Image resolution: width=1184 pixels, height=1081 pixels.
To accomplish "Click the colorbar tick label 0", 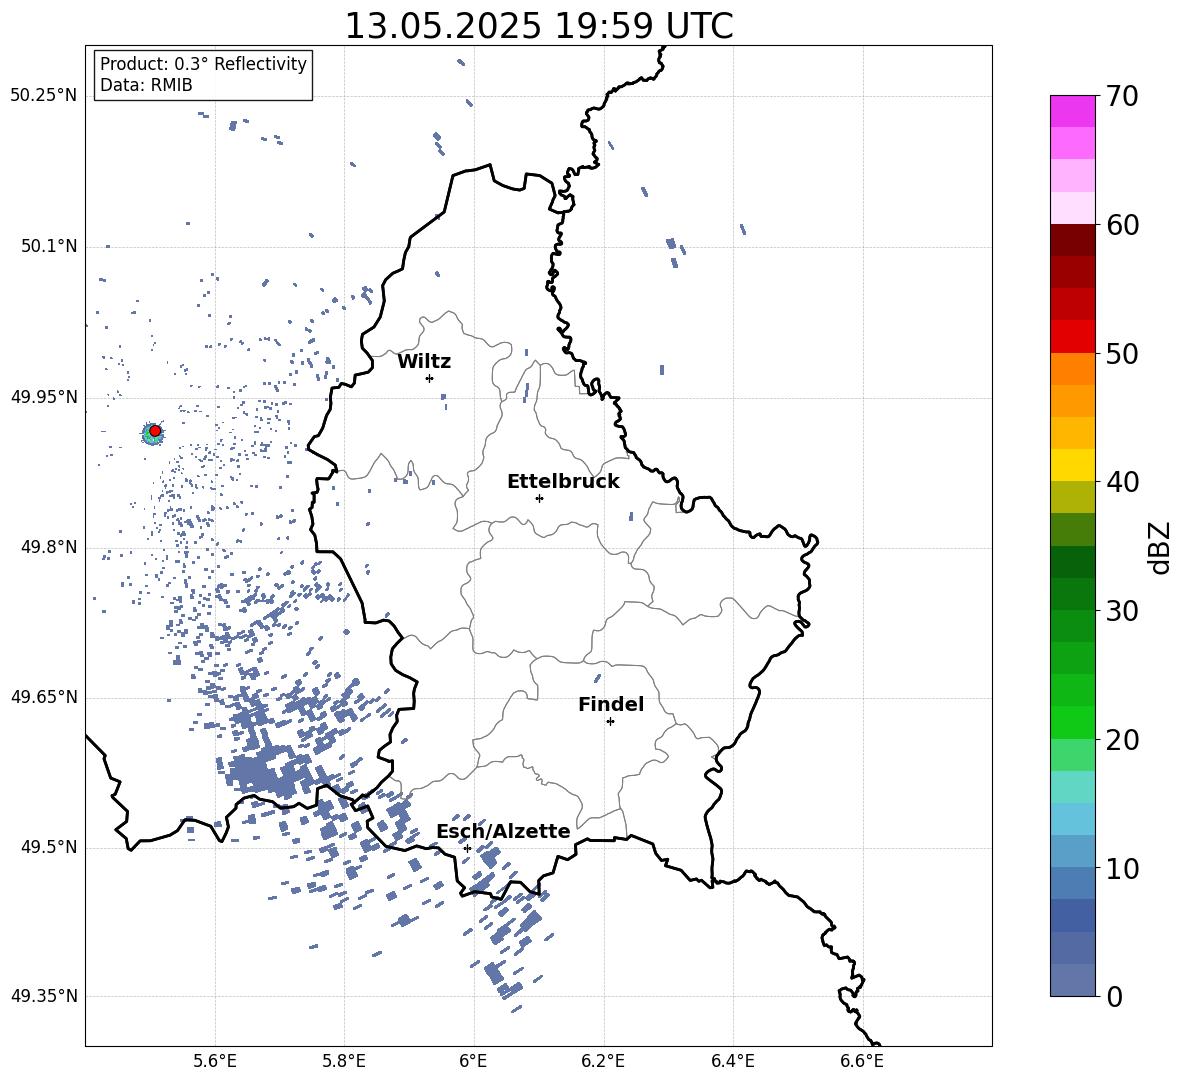I will 1114,996.
